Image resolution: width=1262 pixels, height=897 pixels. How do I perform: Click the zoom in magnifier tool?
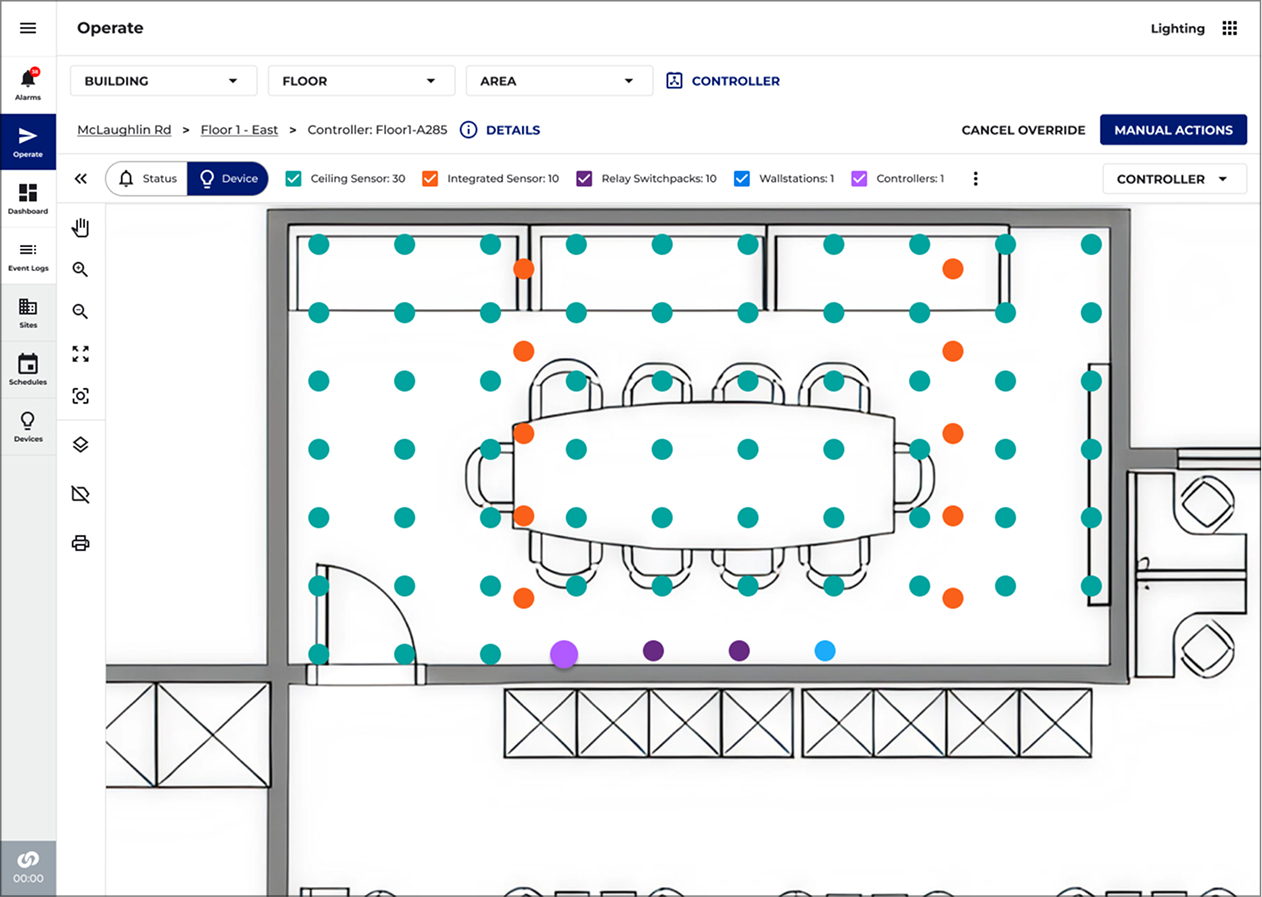(x=81, y=270)
